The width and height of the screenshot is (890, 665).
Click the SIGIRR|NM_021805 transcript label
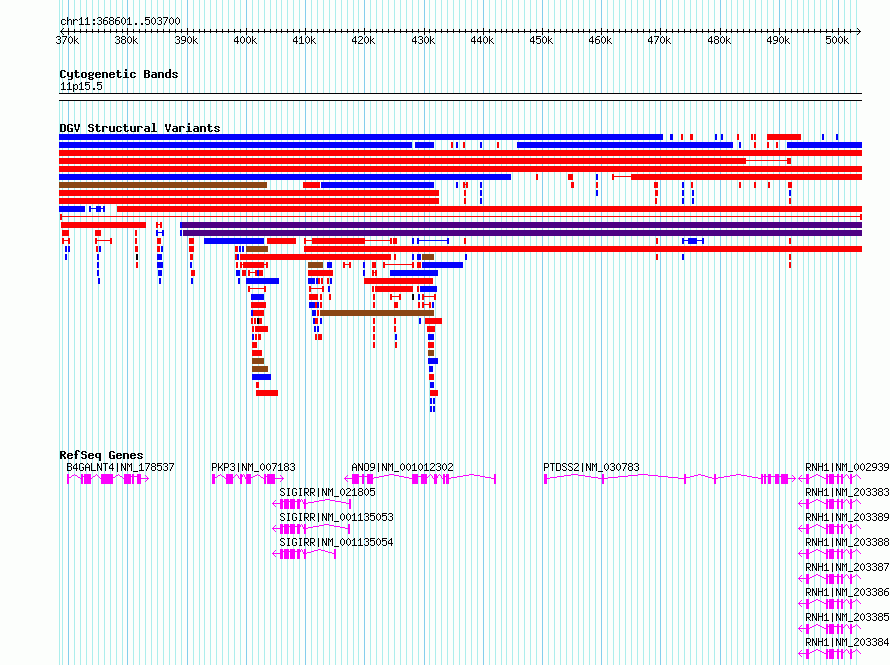(x=328, y=492)
